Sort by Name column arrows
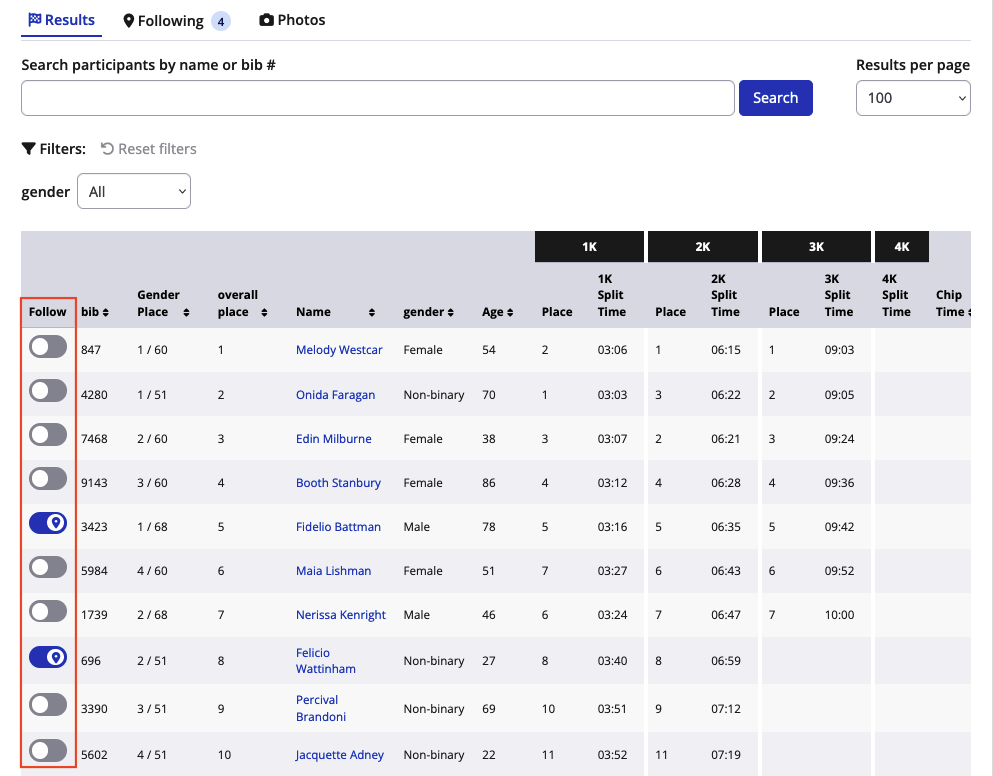Viewport: 993px width, 776px height. [372, 313]
